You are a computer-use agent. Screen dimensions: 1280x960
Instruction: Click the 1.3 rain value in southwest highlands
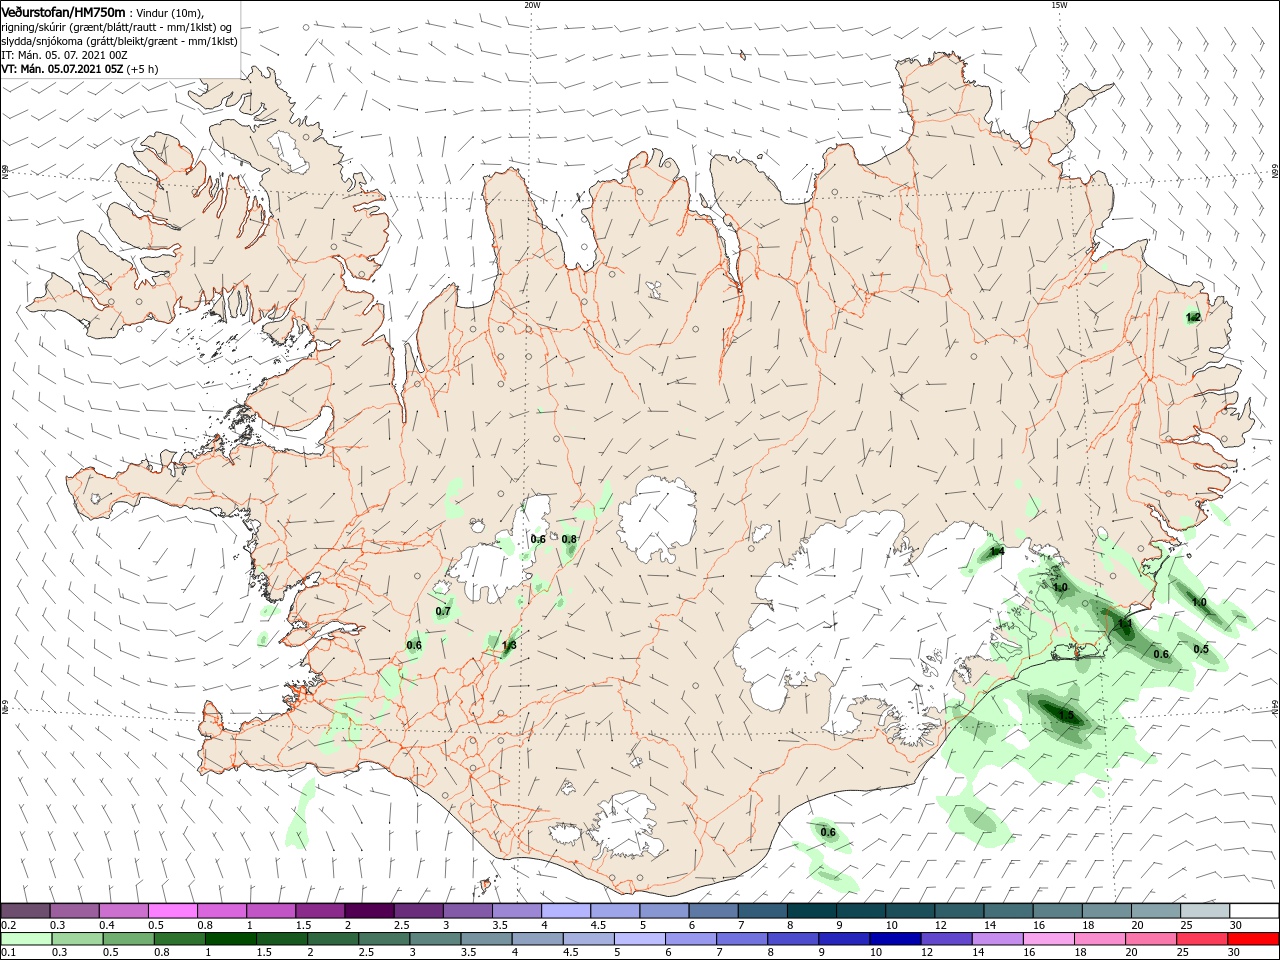(509, 646)
